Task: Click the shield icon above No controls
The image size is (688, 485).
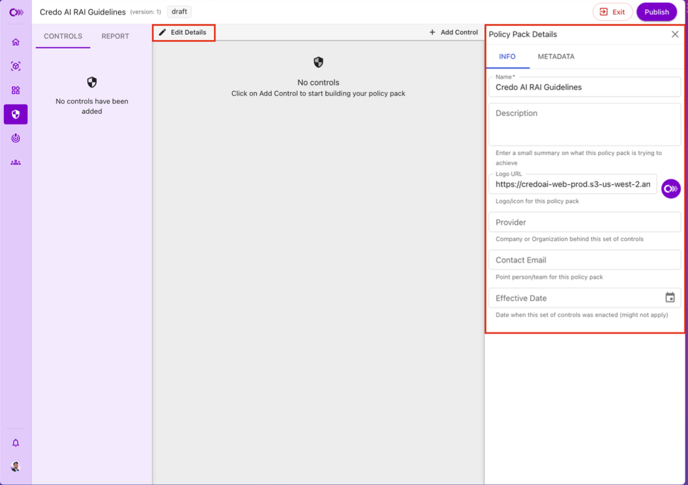Action: [319, 62]
